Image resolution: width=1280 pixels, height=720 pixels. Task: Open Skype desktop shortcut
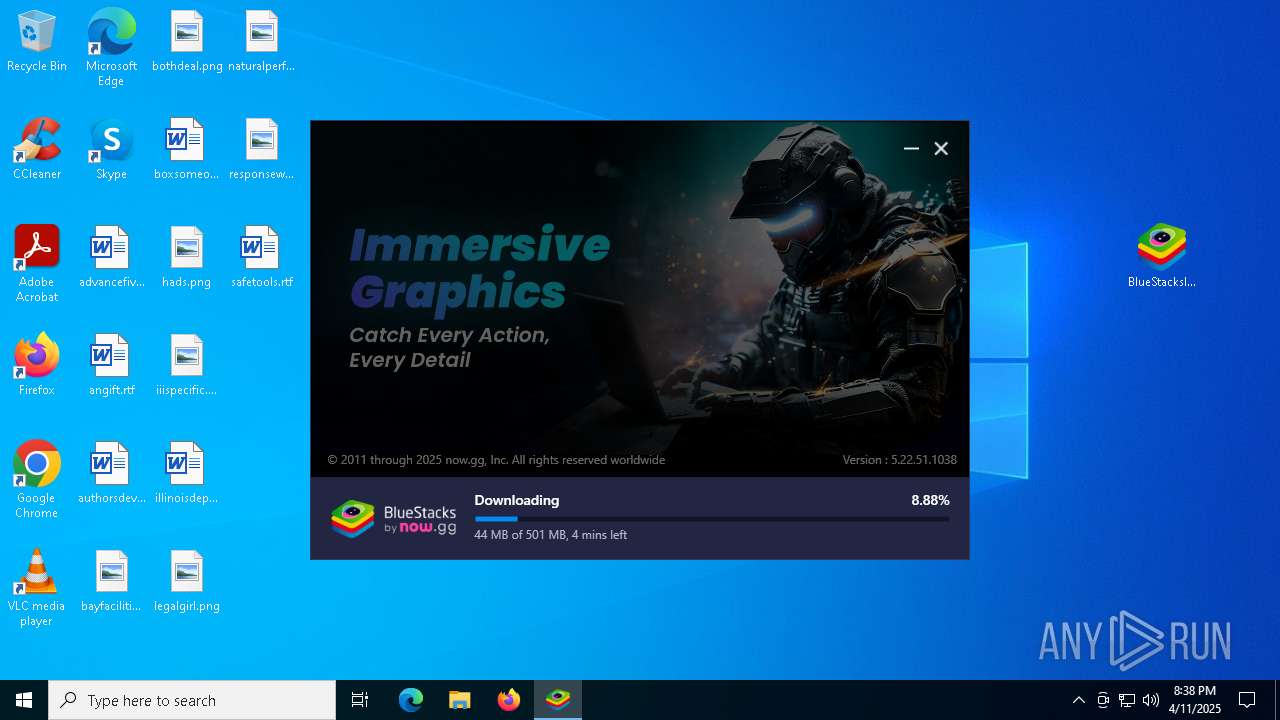[111, 149]
